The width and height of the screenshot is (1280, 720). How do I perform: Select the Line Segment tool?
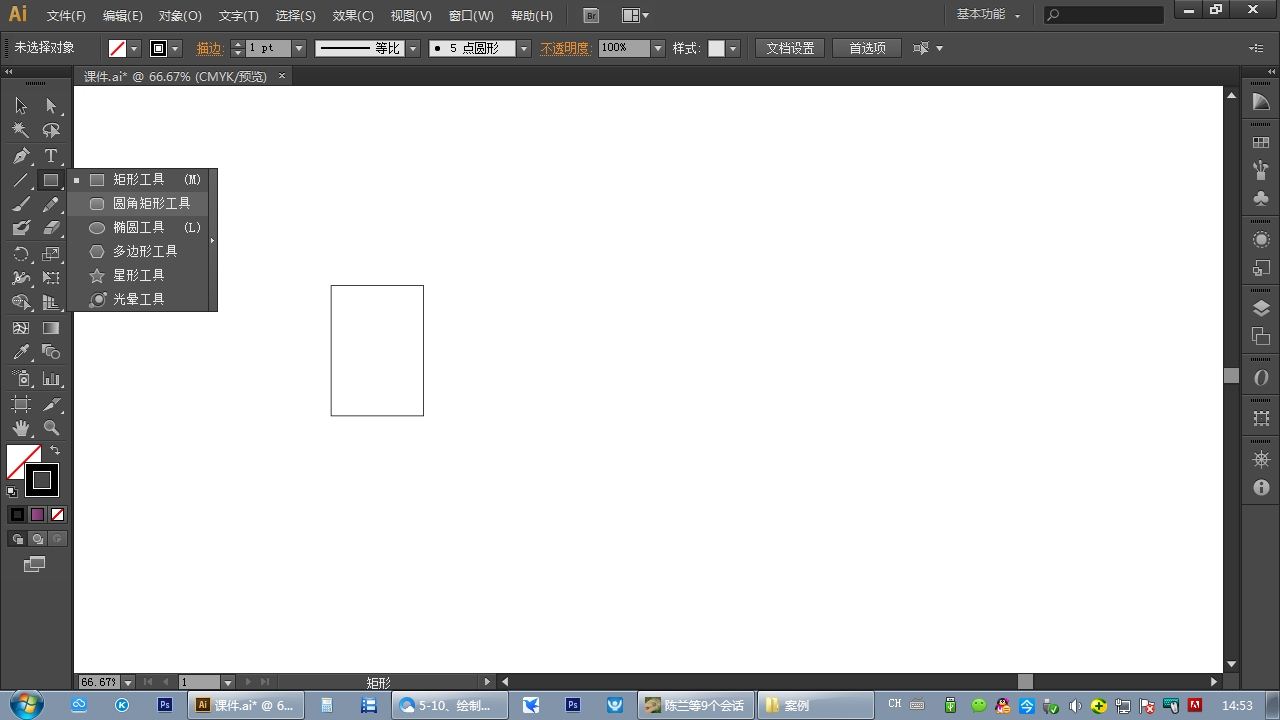[x=21, y=181]
